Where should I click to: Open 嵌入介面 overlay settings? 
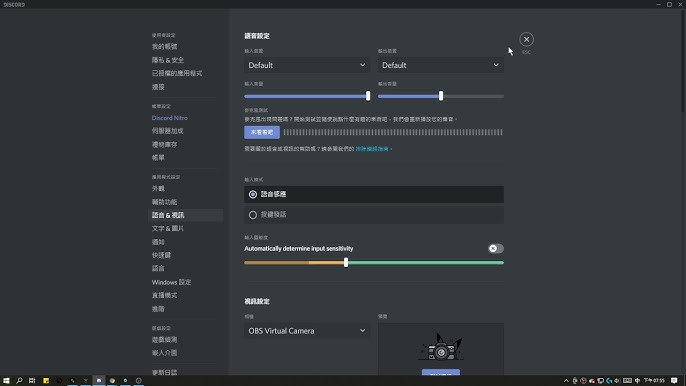pyautogui.click(x=164, y=353)
